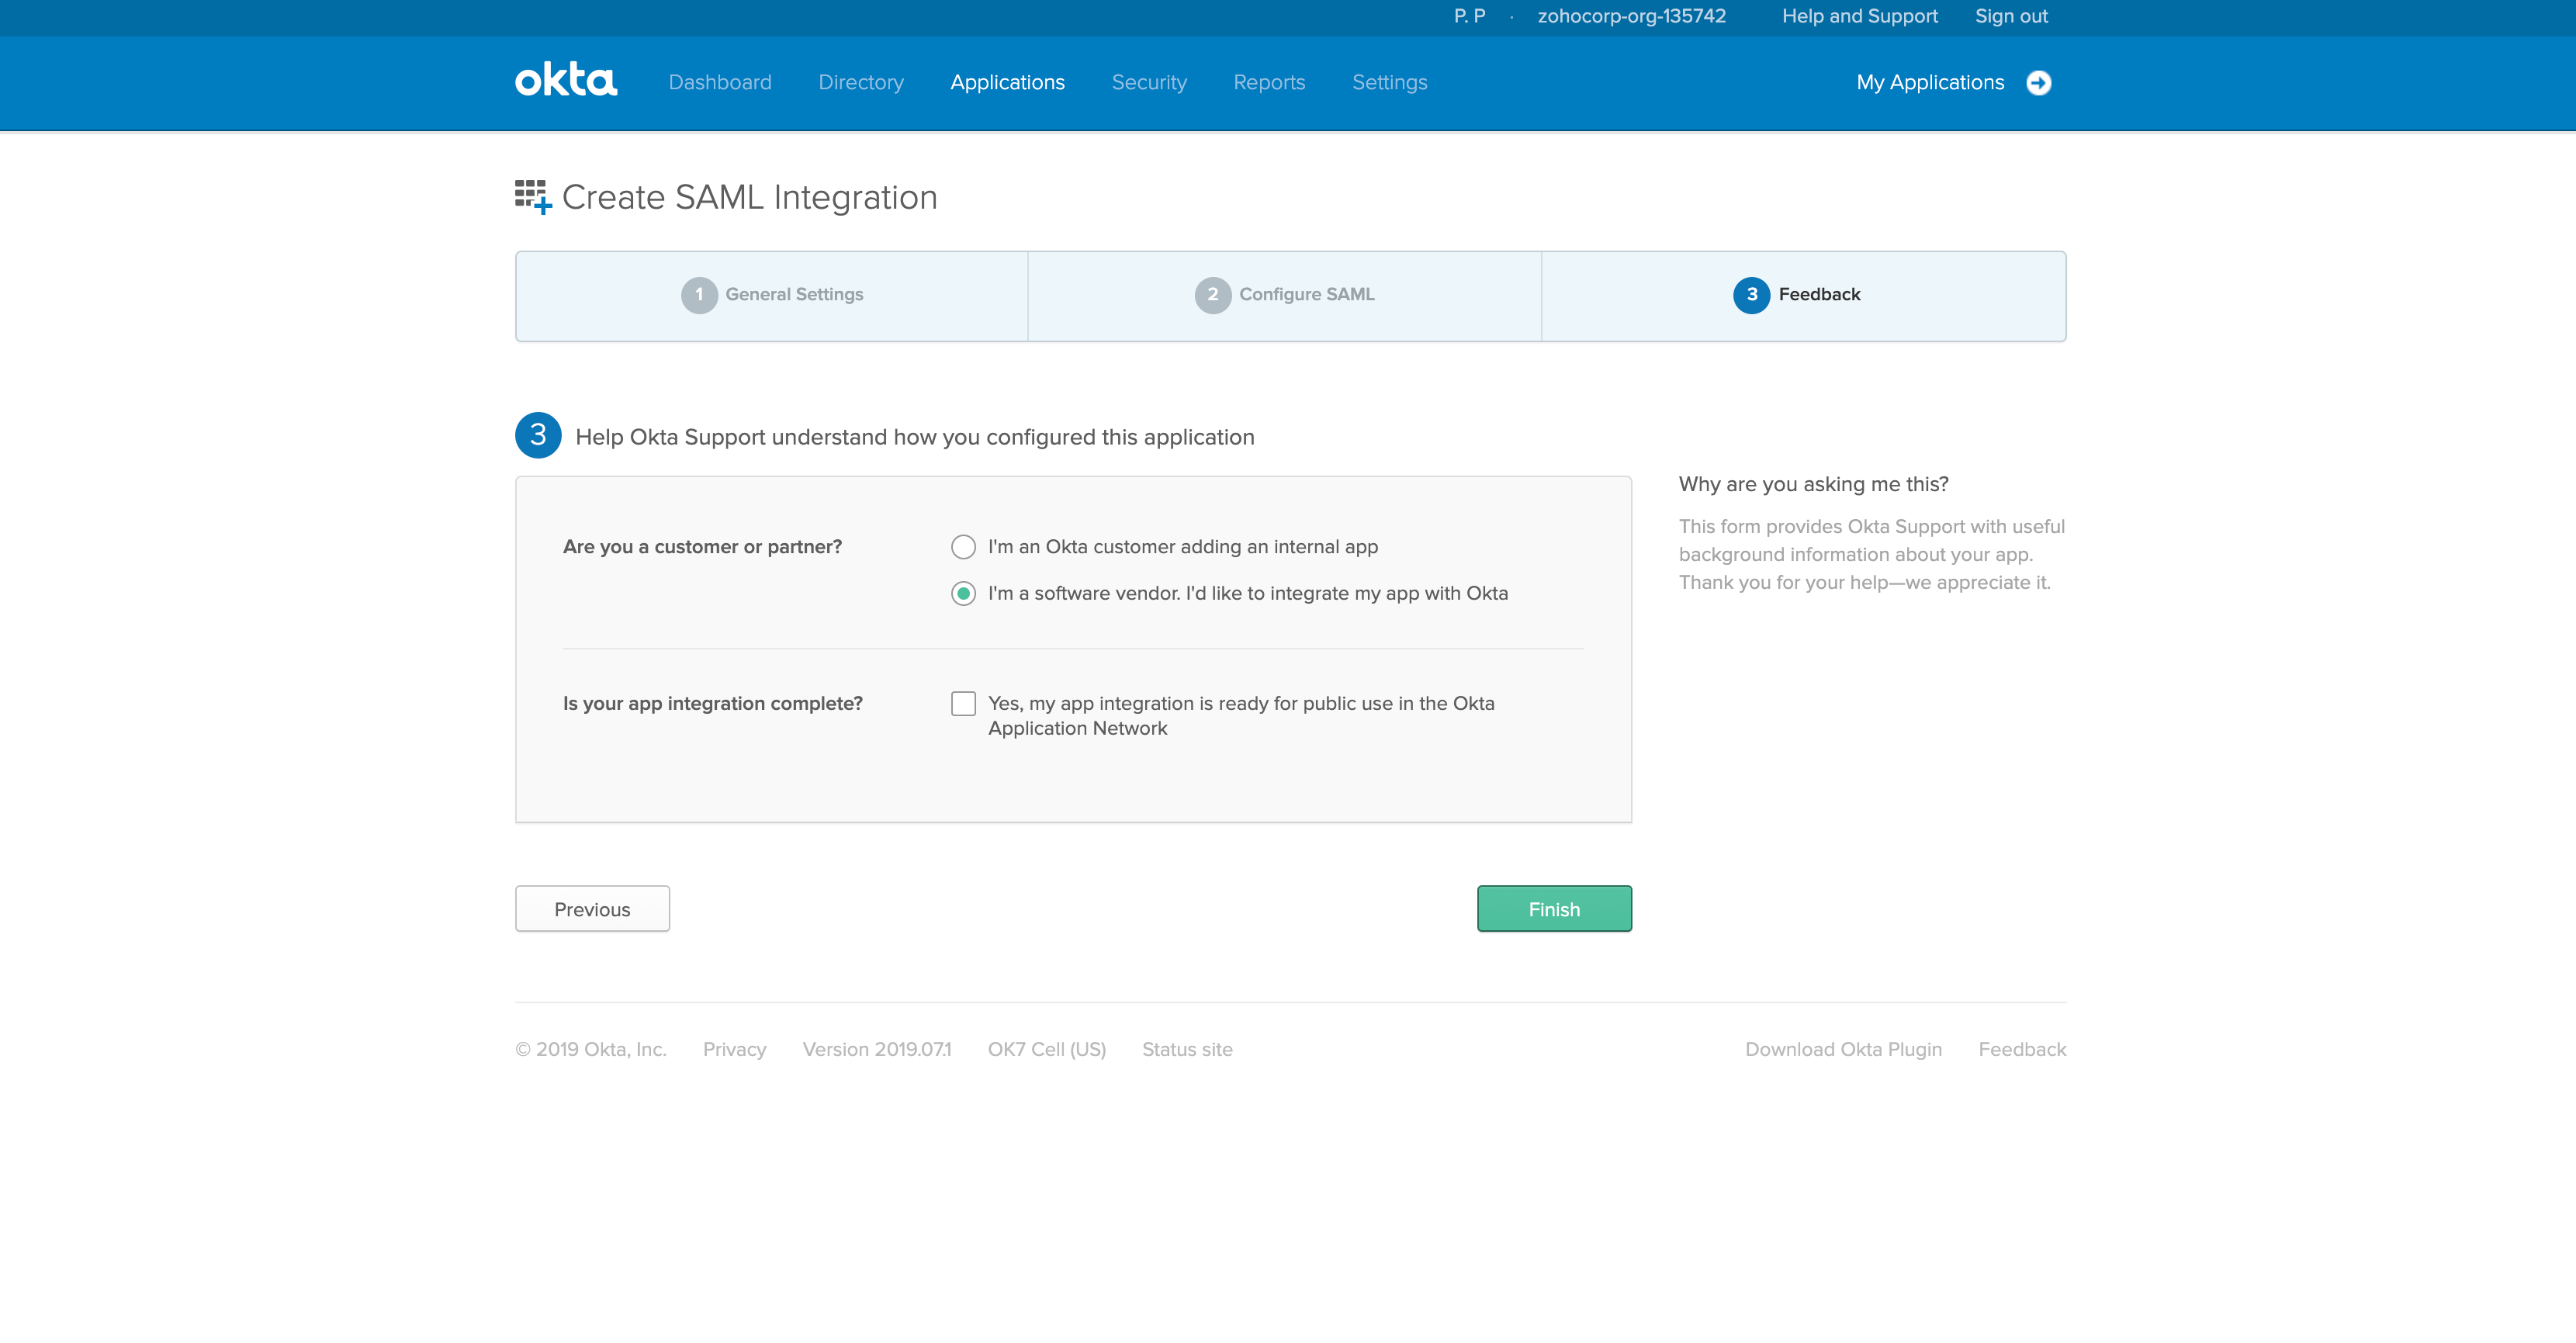2576x1343 pixels.
Task: Open the Applications menu
Action: [1007, 83]
